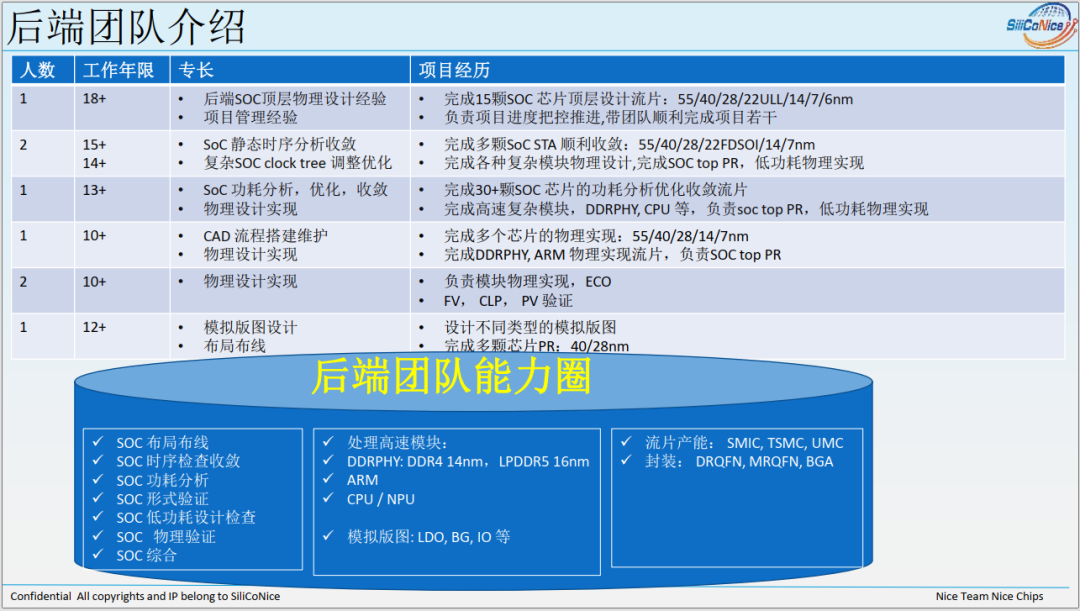The image size is (1080, 611).
Task: Click the Confidential copyright notice
Action: [x=145, y=597]
